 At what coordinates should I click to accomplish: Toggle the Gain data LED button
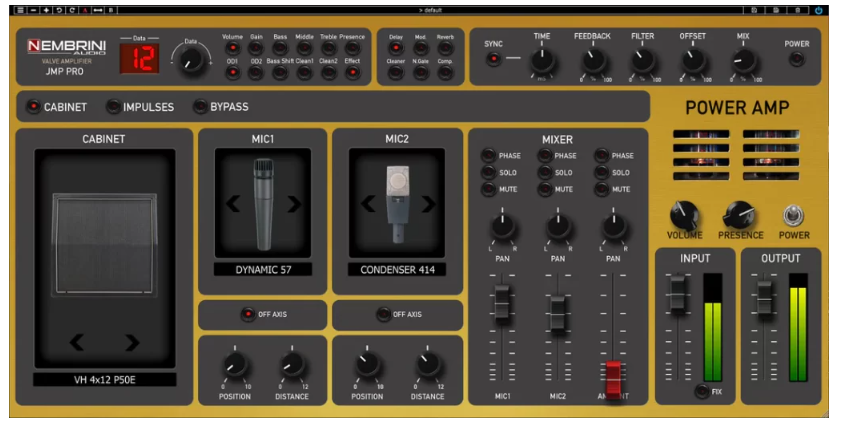(x=256, y=48)
